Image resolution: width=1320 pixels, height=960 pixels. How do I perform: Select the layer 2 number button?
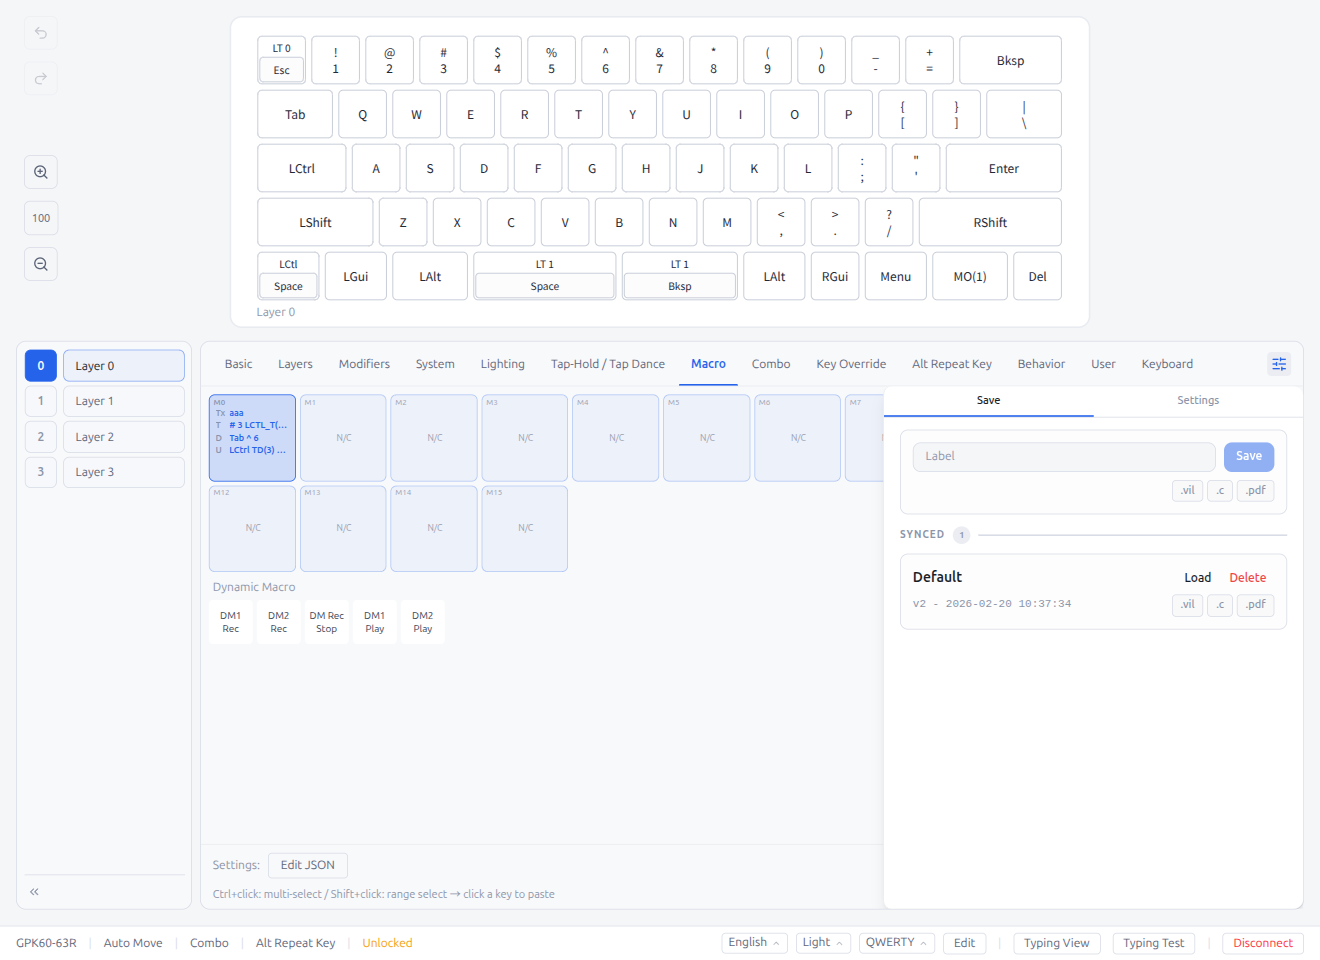click(41, 437)
